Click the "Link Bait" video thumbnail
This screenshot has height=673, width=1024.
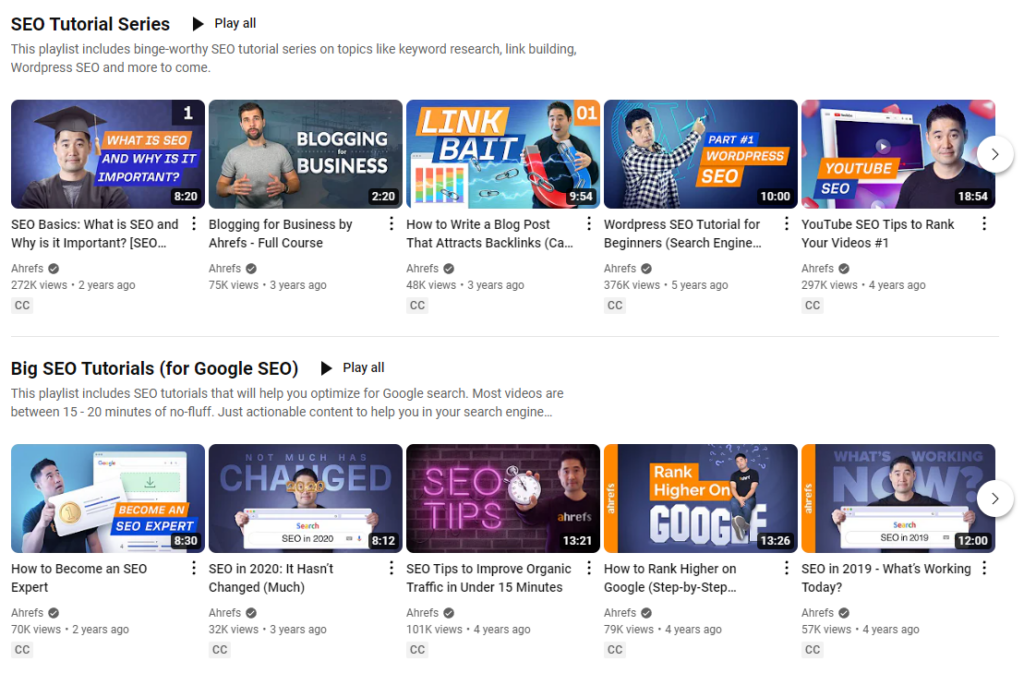(x=503, y=154)
